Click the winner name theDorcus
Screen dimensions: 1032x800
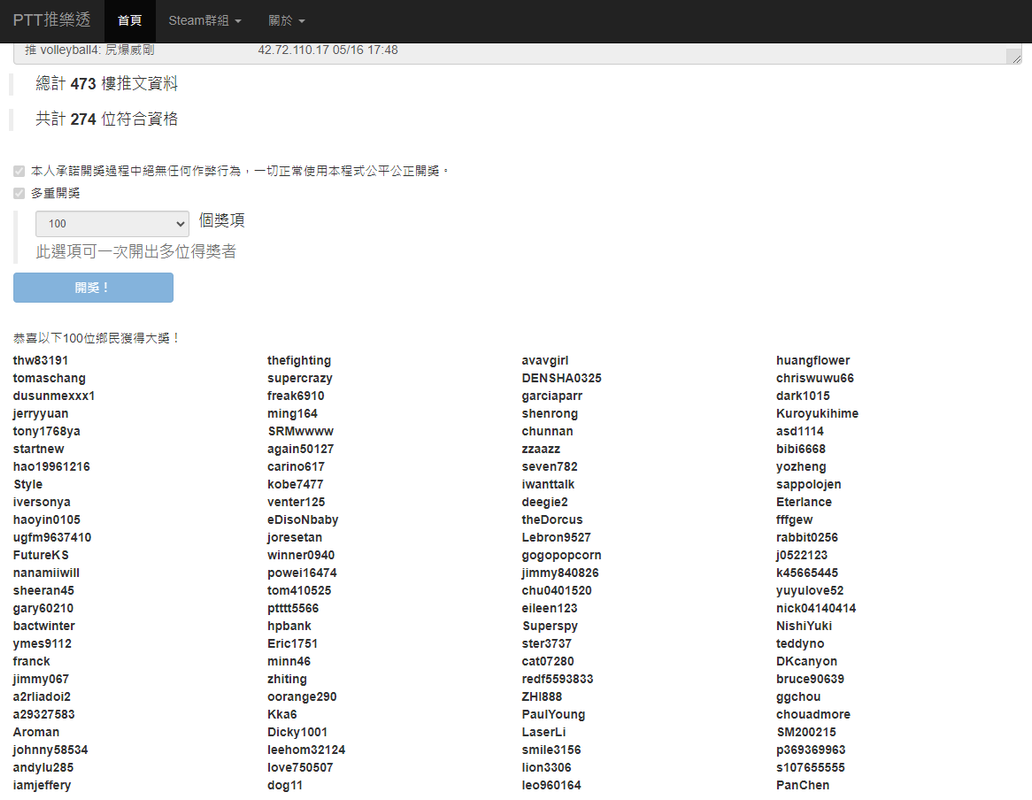tap(552, 520)
